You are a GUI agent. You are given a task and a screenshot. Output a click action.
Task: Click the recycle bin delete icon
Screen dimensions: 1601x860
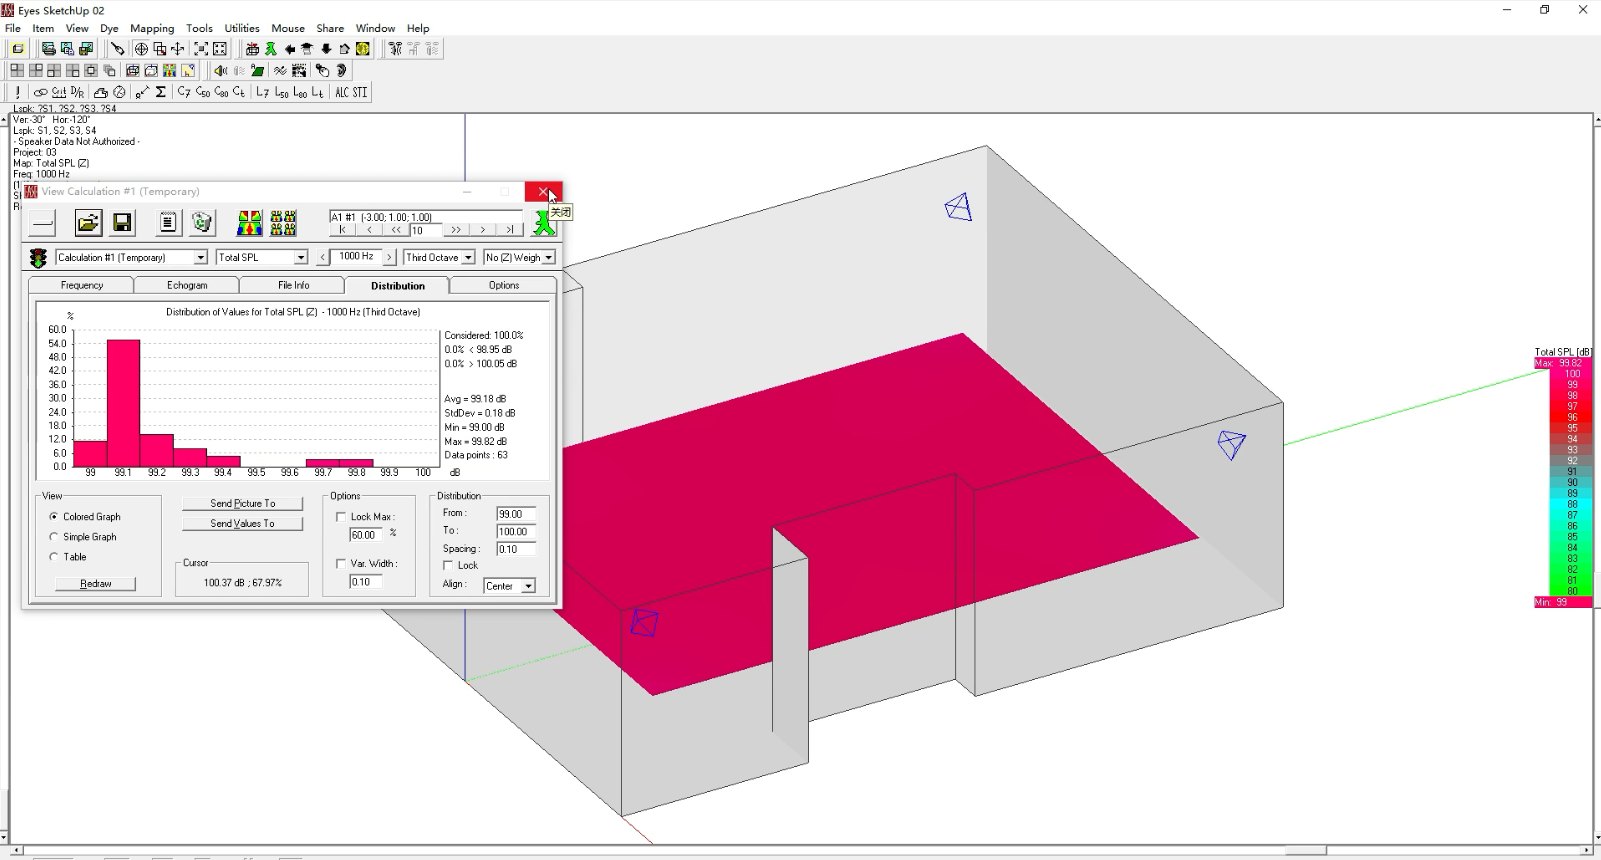click(x=202, y=223)
